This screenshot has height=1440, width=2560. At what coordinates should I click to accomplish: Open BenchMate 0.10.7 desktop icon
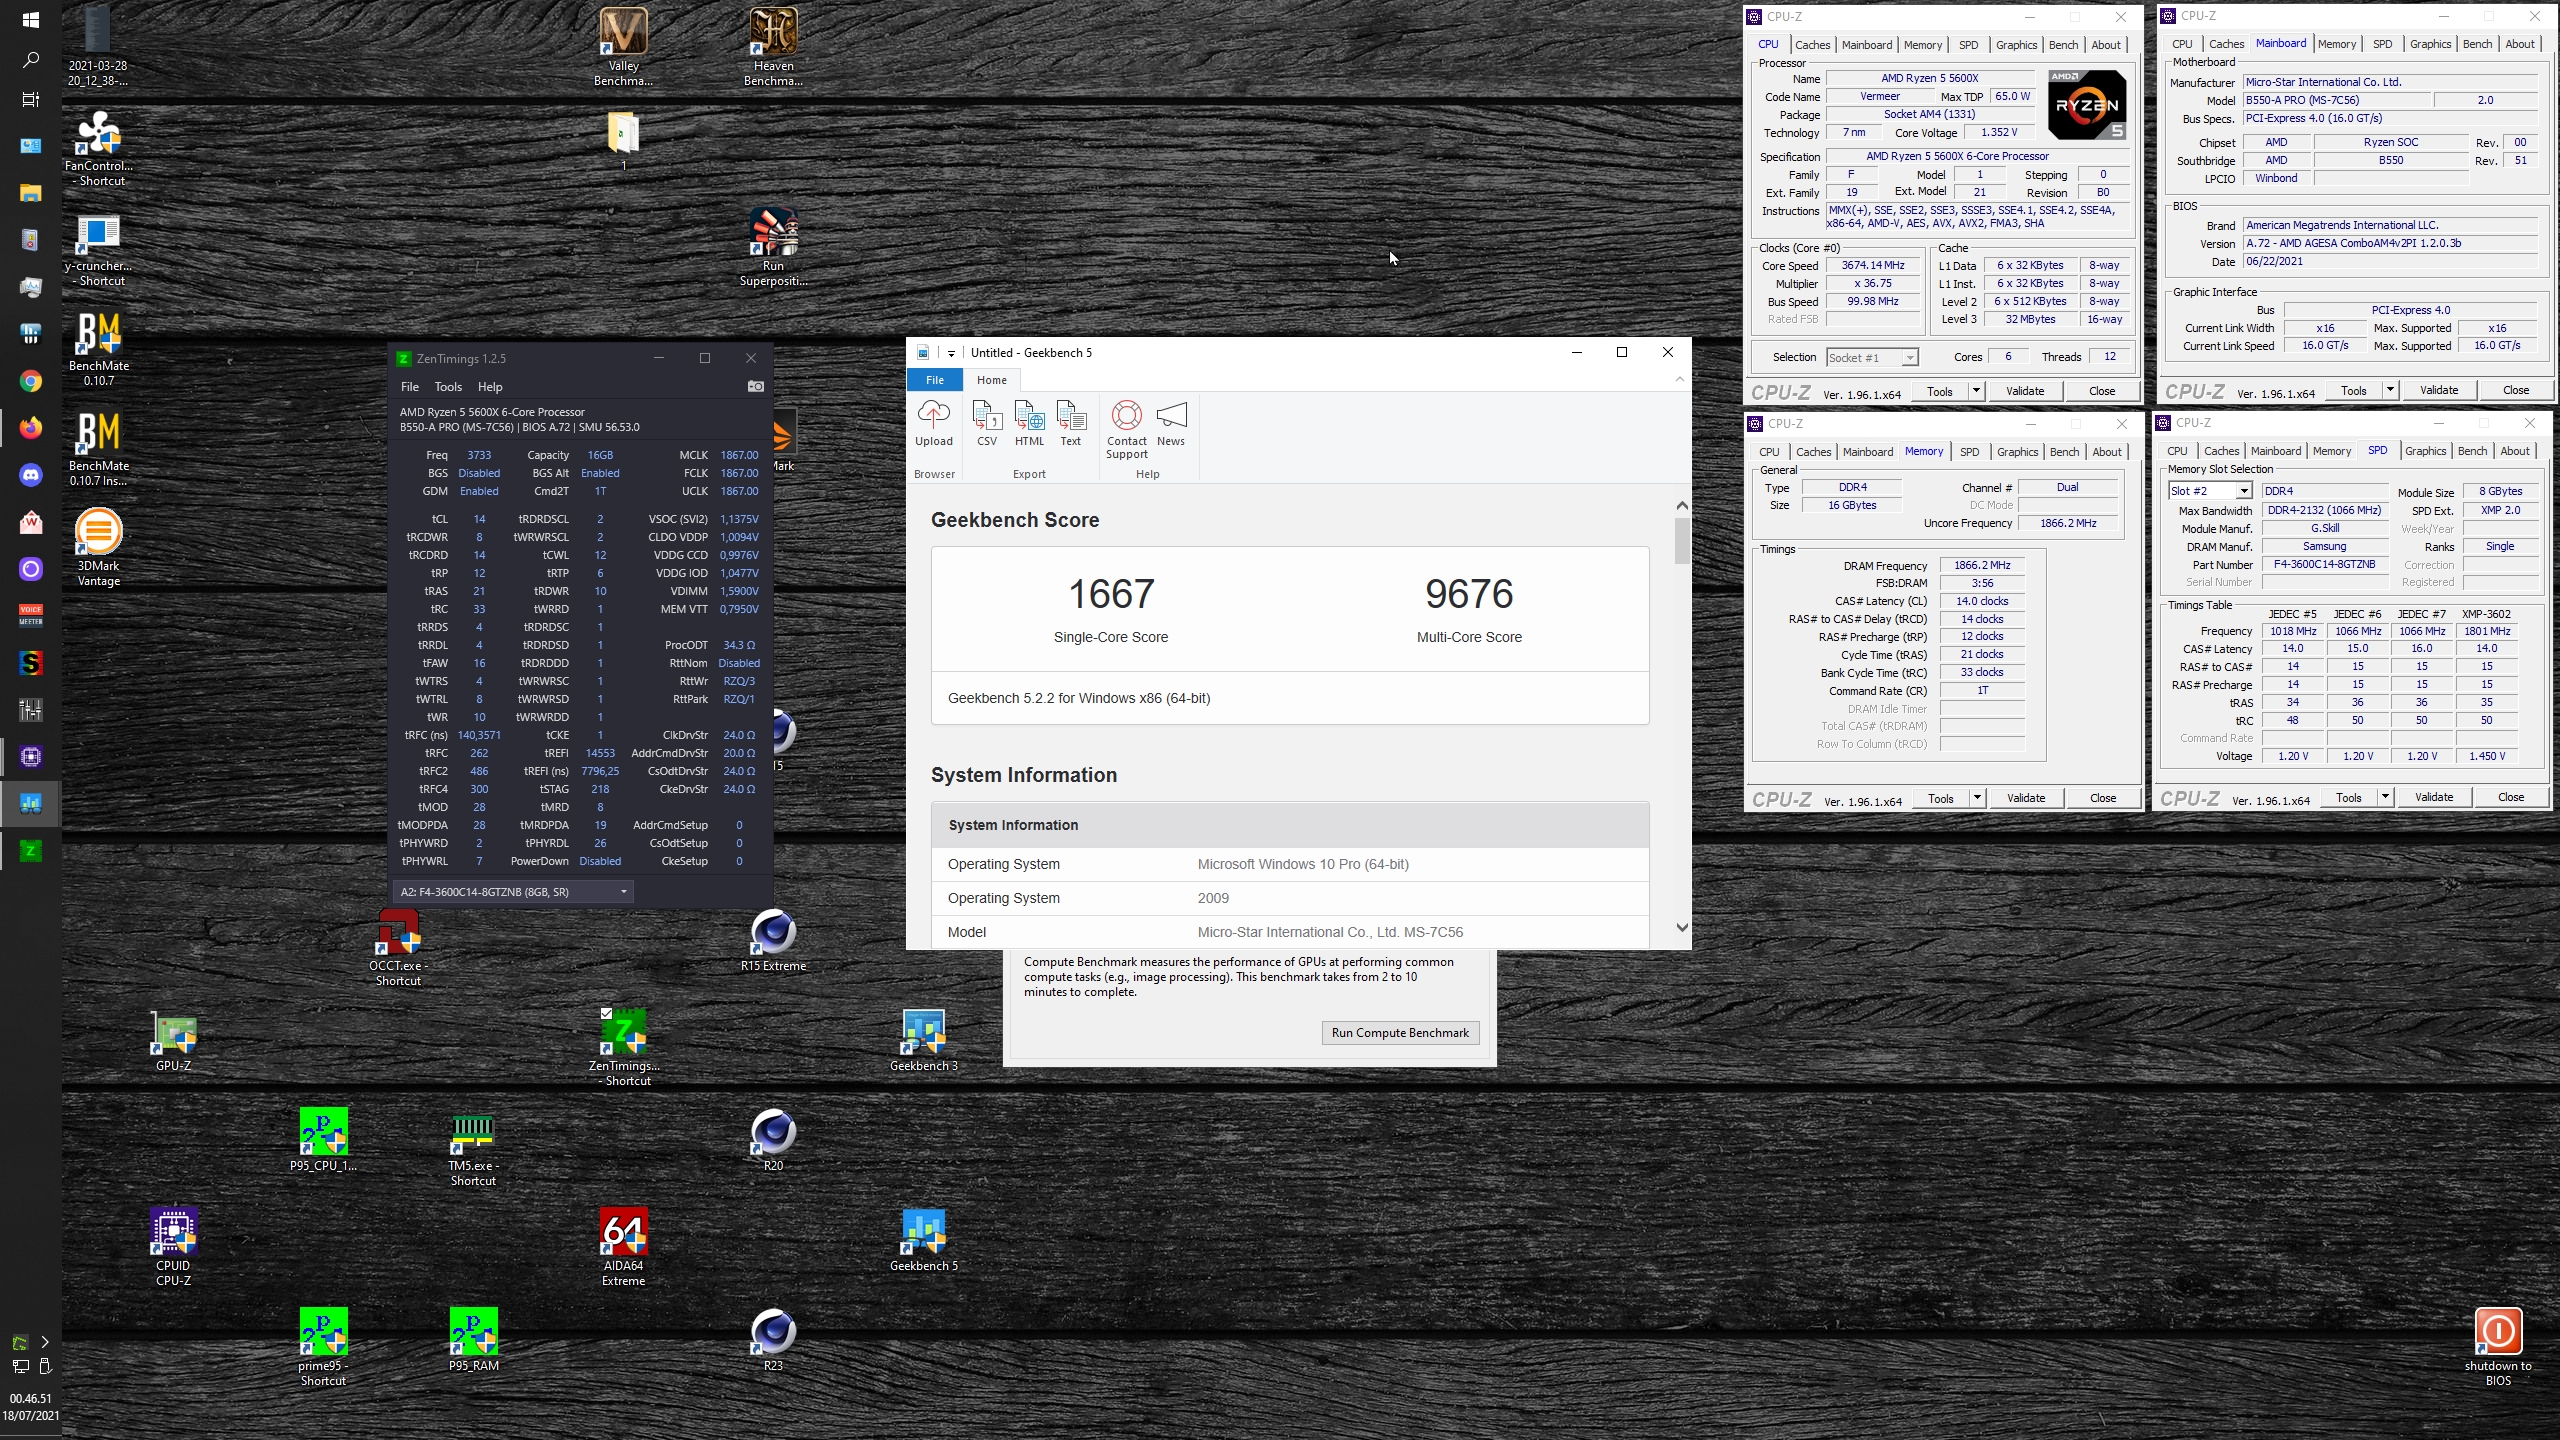tap(99, 348)
